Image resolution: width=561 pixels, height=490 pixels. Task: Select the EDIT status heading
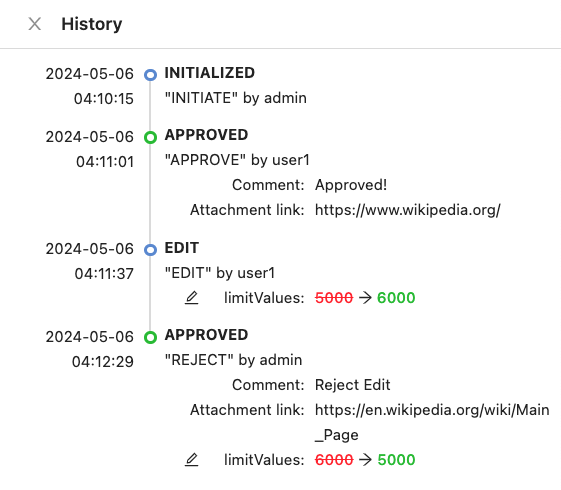point(181,248)
